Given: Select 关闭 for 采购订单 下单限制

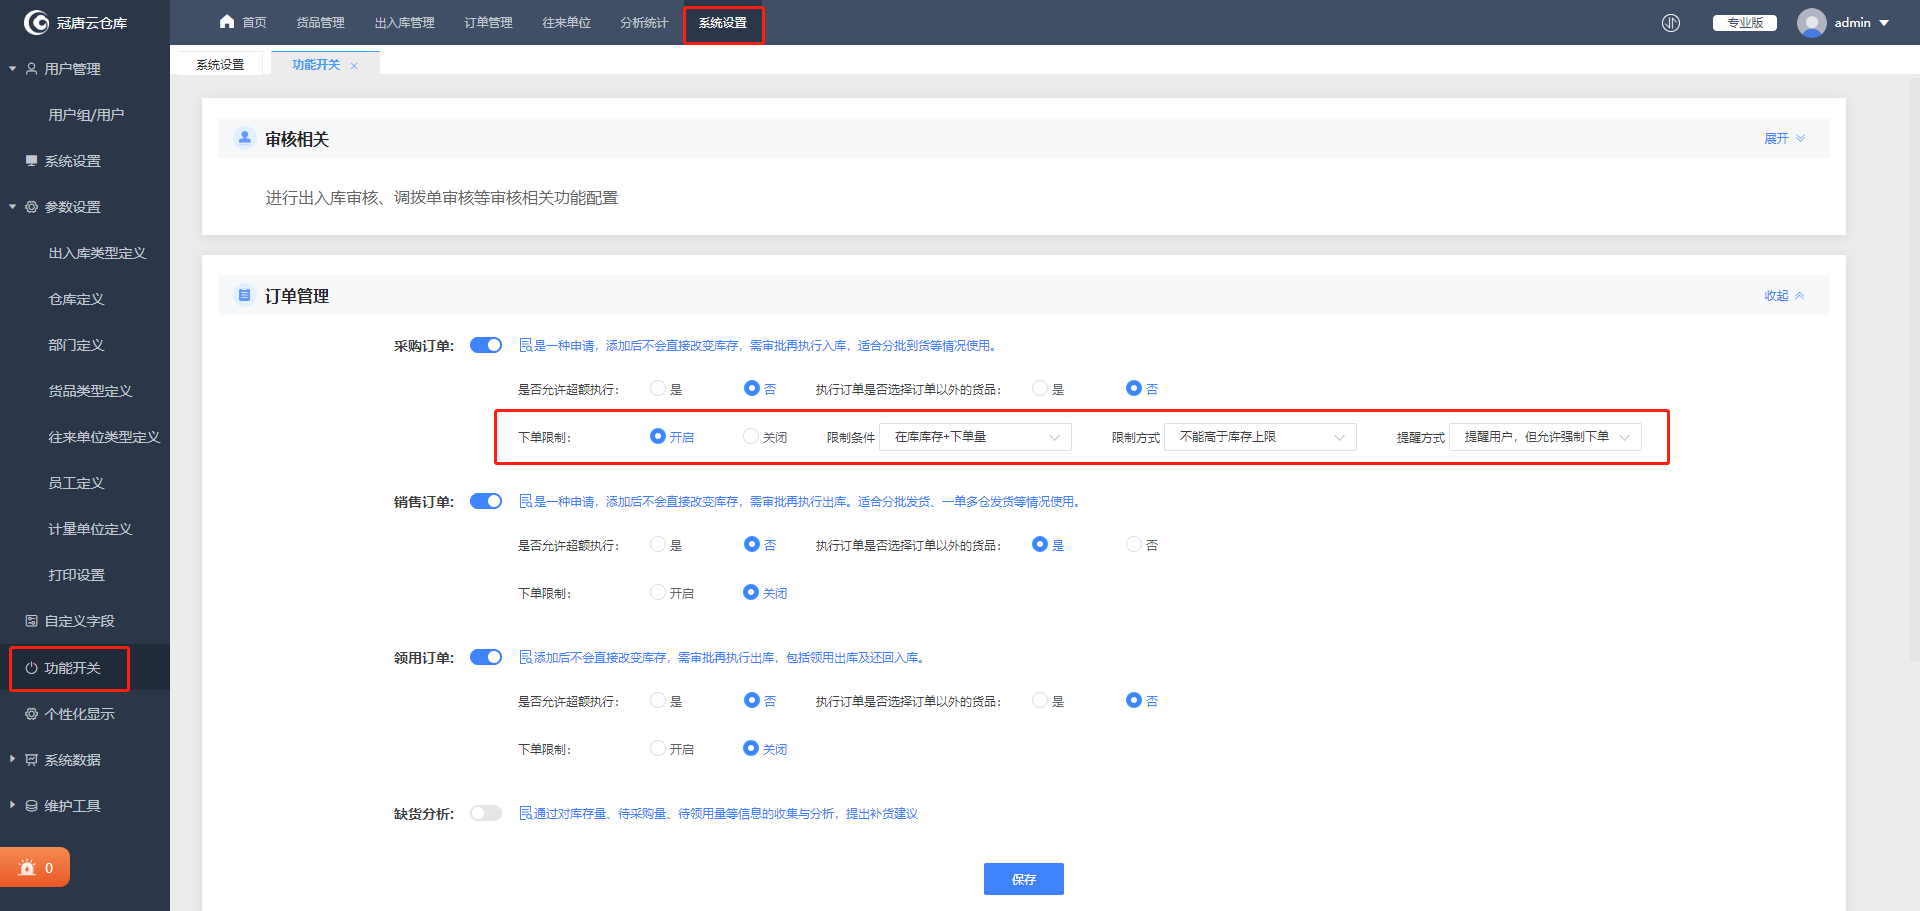Looking at the screenshot, I should pyautogui.click(x=751, y=436).
